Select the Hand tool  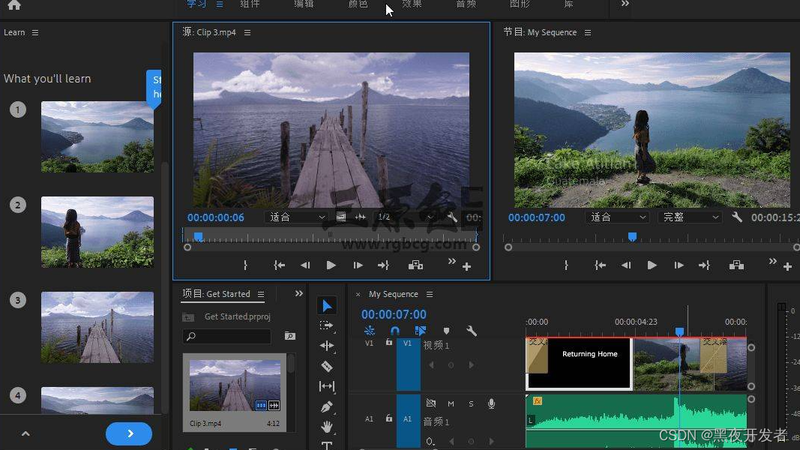pyautogui.click(x=327, y=427)
